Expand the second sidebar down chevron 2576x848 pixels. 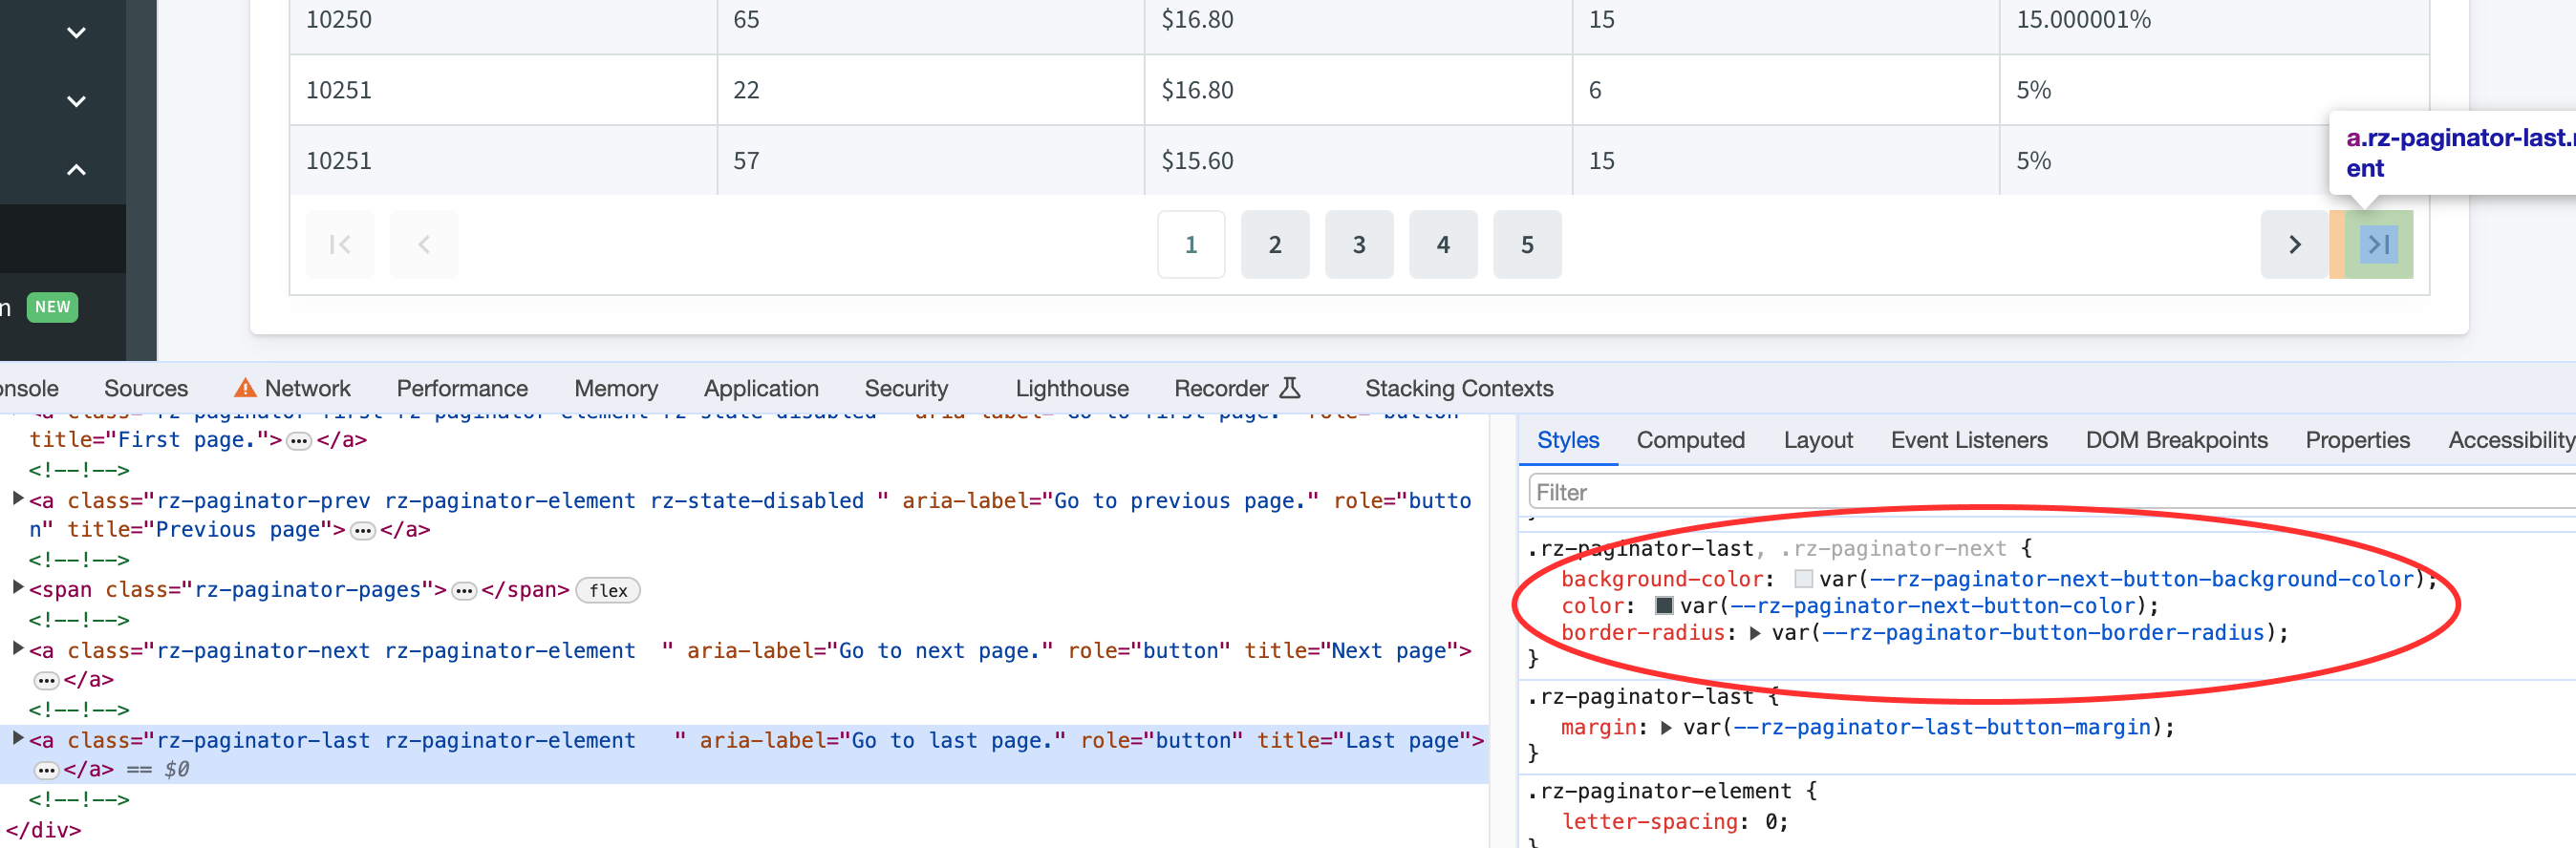click(76, 101)
